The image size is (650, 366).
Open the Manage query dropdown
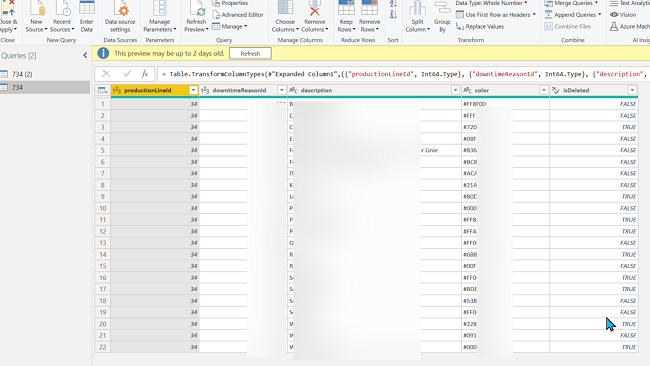[x=230, y=27]
